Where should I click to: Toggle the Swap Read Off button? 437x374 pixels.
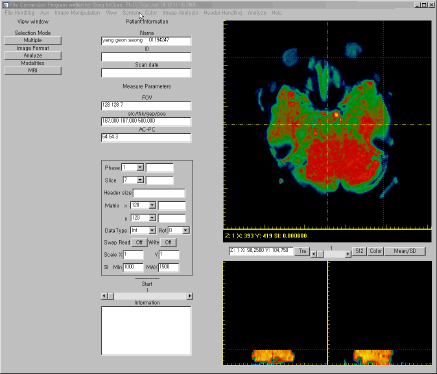click(139, 242)
